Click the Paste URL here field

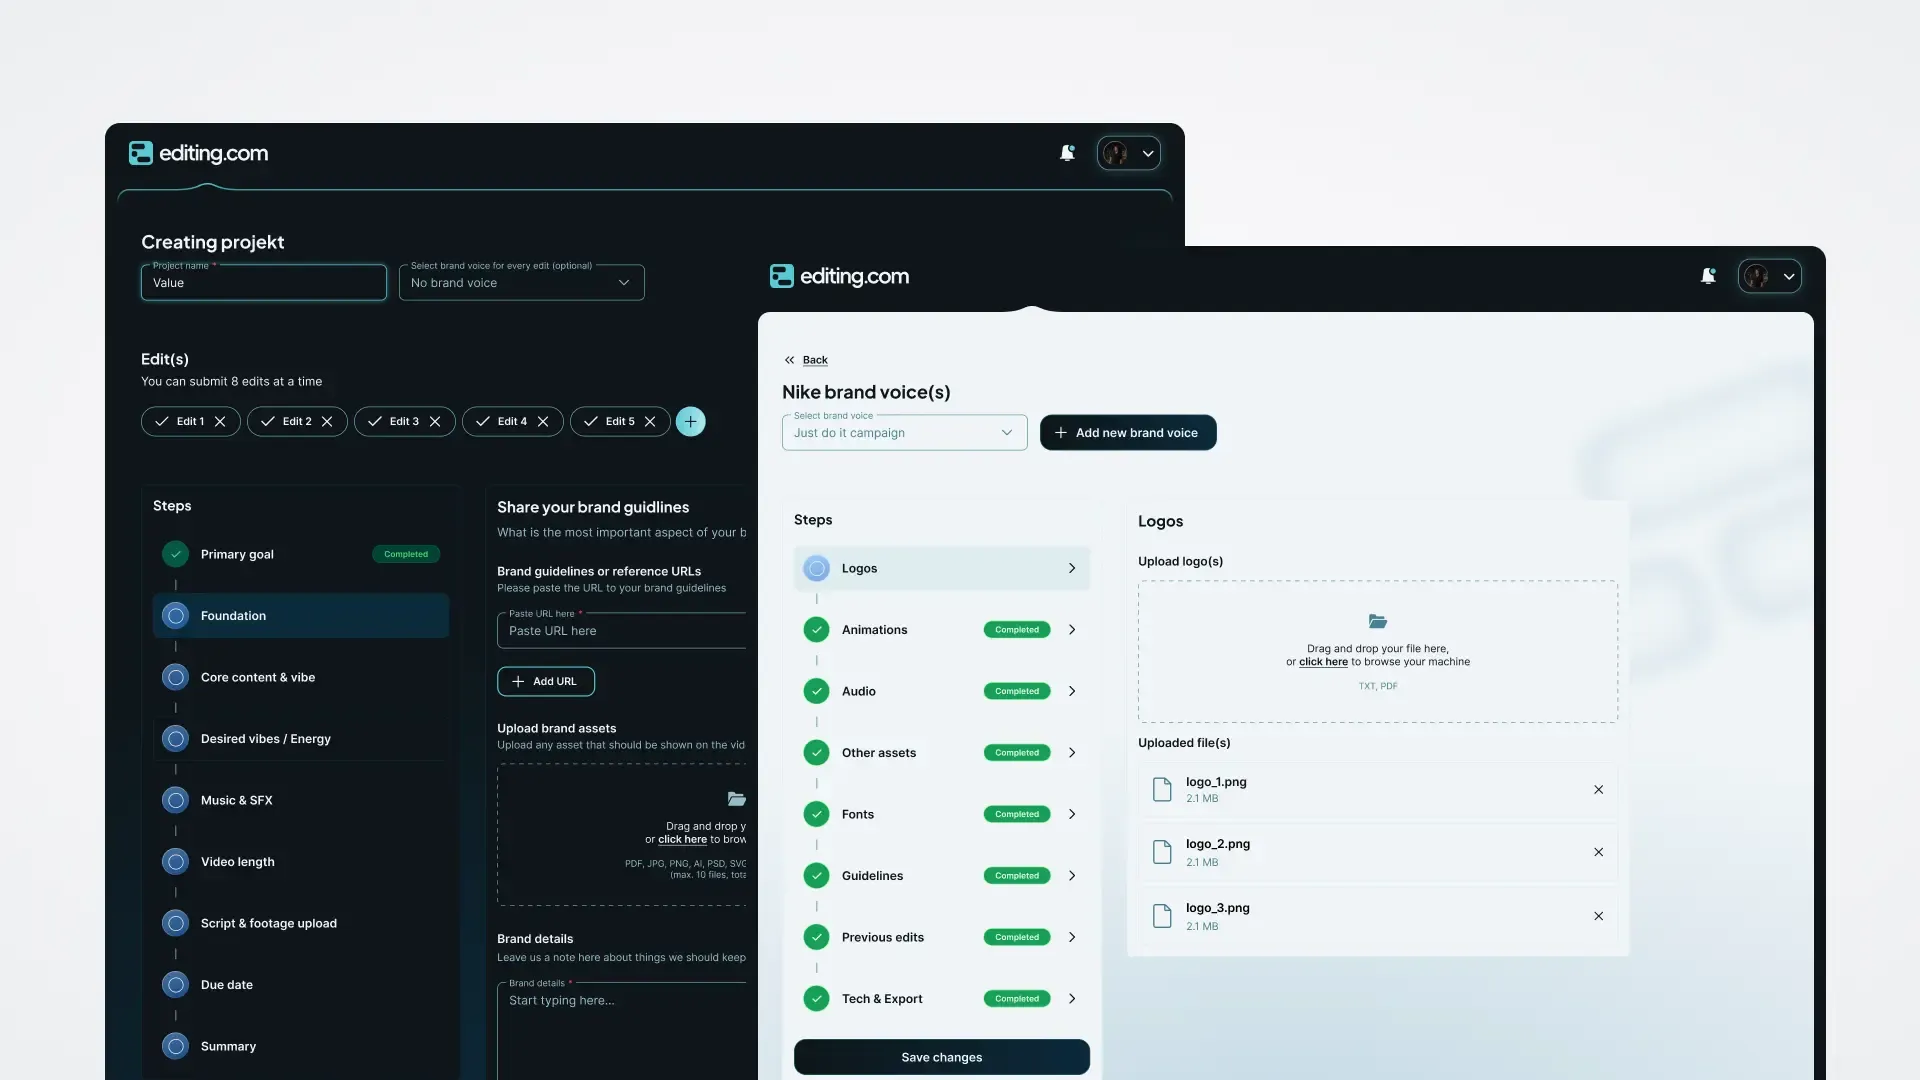(x=622, y=631)
